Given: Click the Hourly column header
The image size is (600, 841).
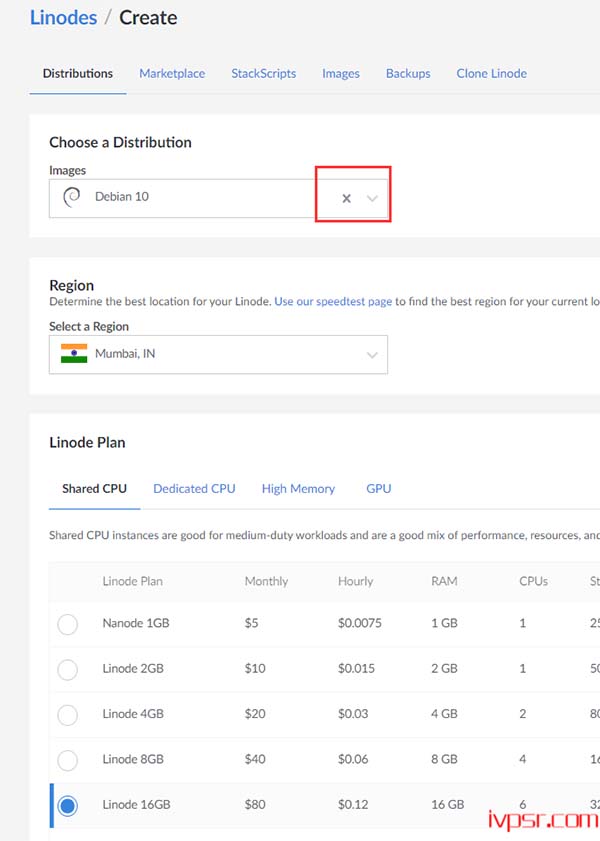Looking at the screenshot, I should pyautogui.click(x=355, y=581).
